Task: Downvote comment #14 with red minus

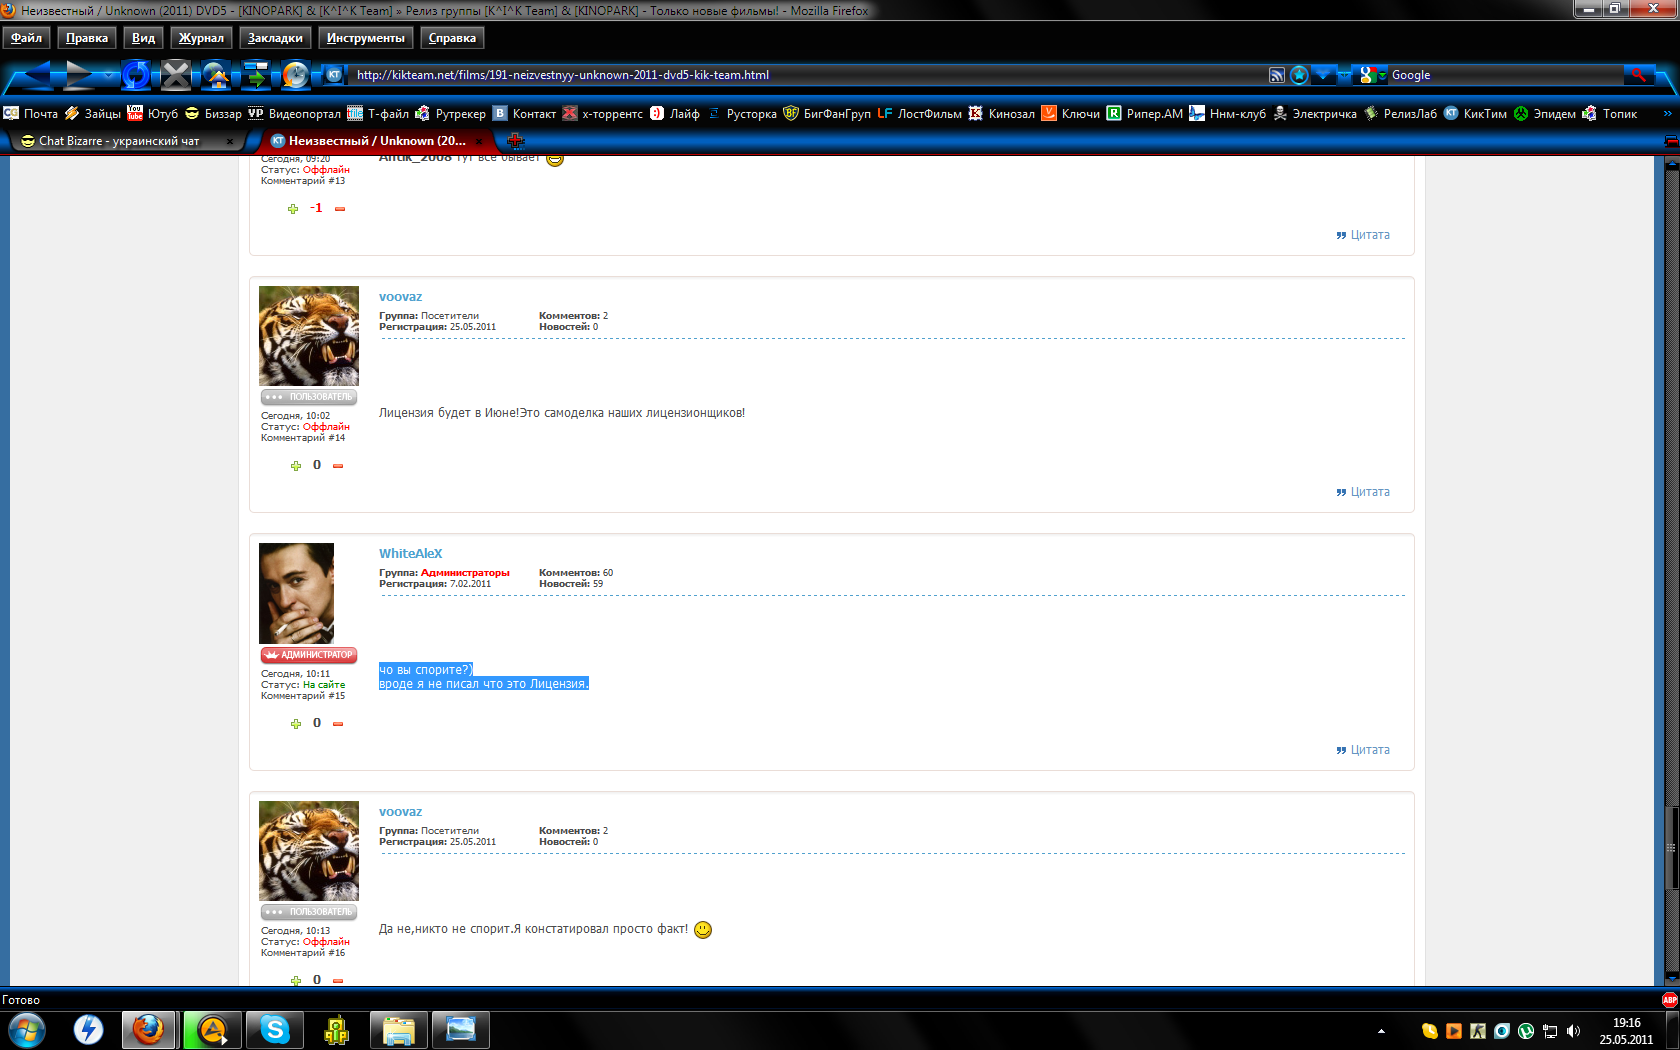Action: tap(338, 466)
